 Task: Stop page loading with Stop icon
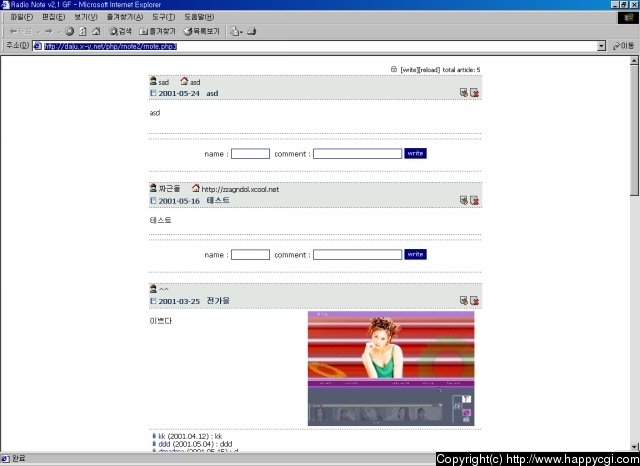point(70,31)
